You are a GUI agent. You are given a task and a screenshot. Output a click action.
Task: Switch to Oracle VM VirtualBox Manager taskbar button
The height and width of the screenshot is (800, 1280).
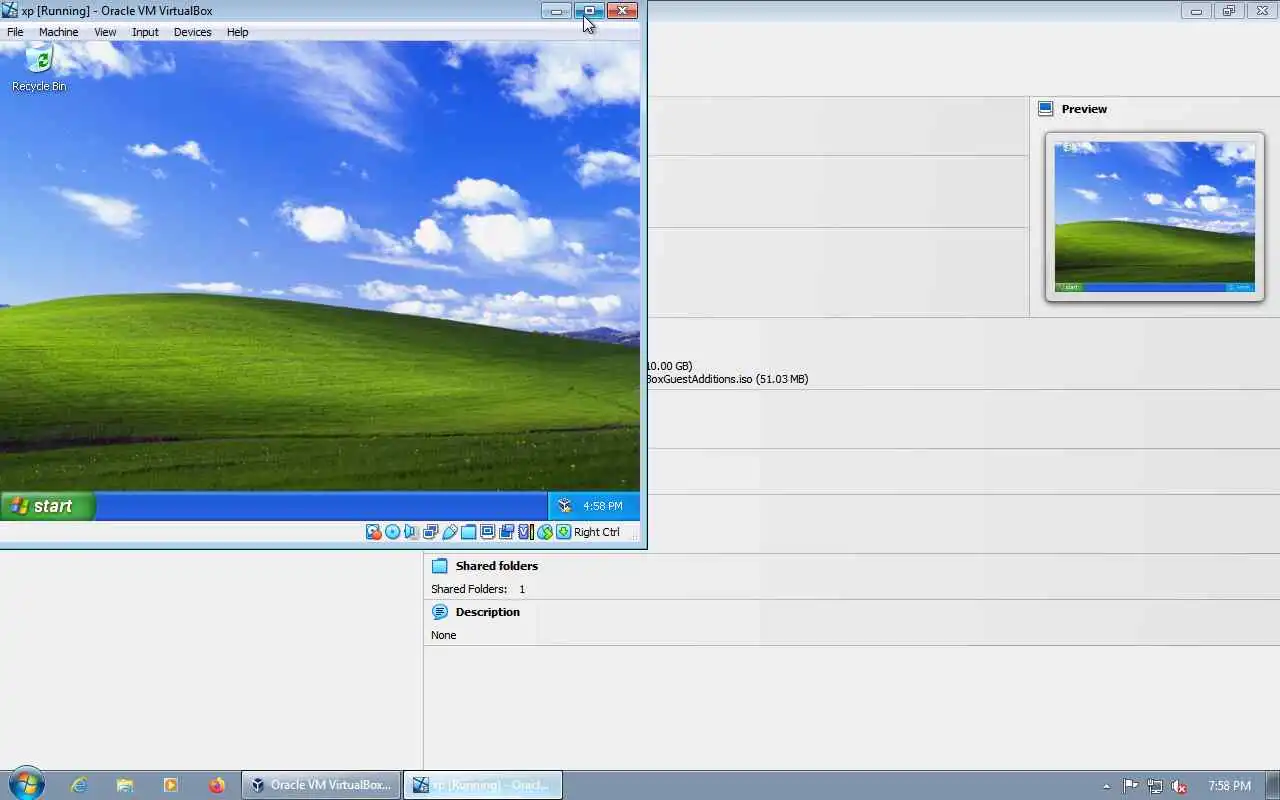321,785
